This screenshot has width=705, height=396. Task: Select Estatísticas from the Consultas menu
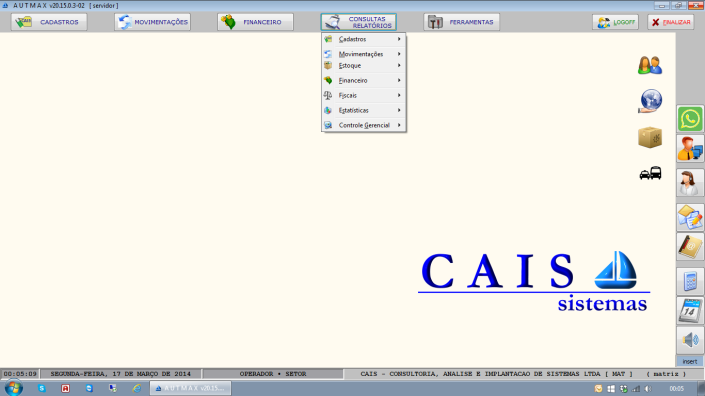click(x=363, y=110)
